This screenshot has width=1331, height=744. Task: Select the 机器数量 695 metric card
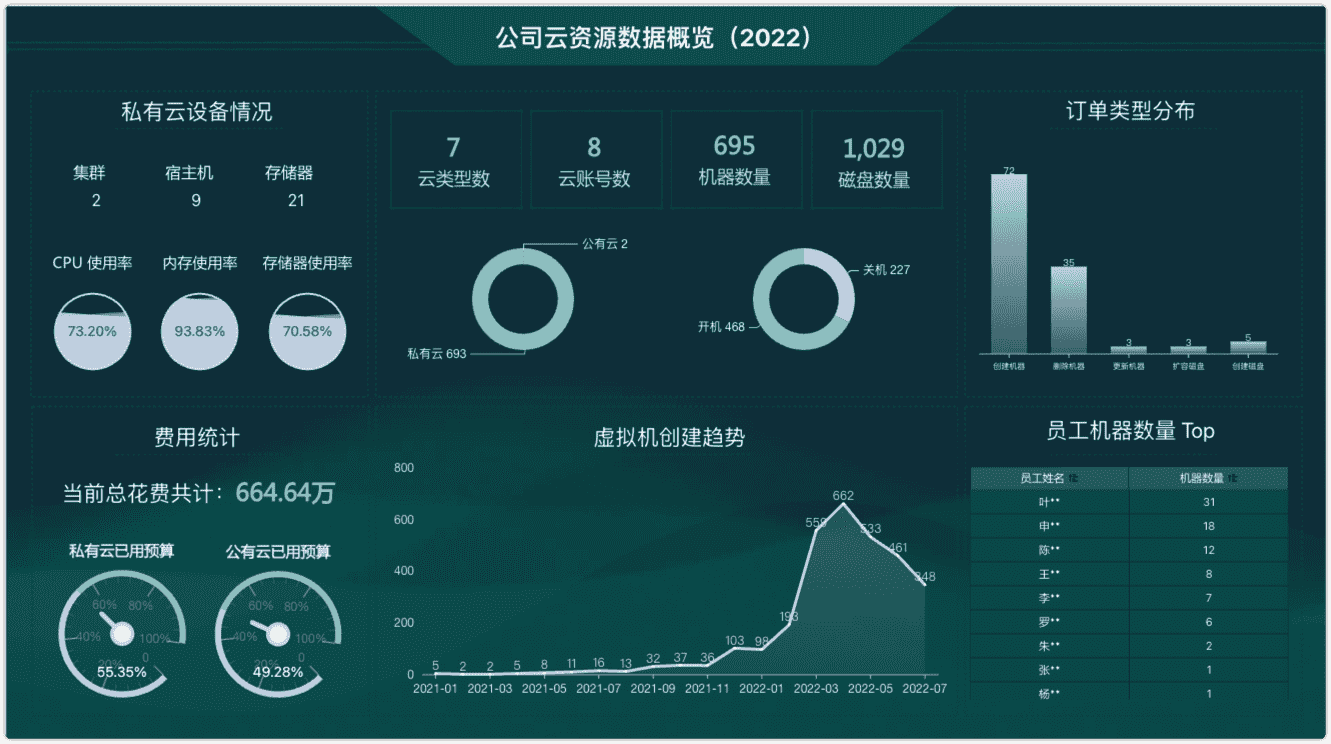[735, 160]
